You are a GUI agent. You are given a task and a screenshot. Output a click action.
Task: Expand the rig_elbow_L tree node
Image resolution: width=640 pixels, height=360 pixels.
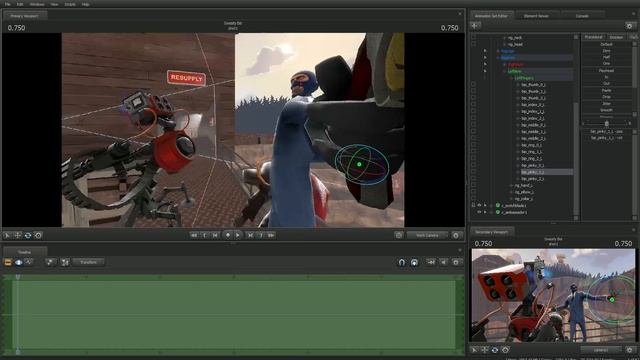coord(511,192)
